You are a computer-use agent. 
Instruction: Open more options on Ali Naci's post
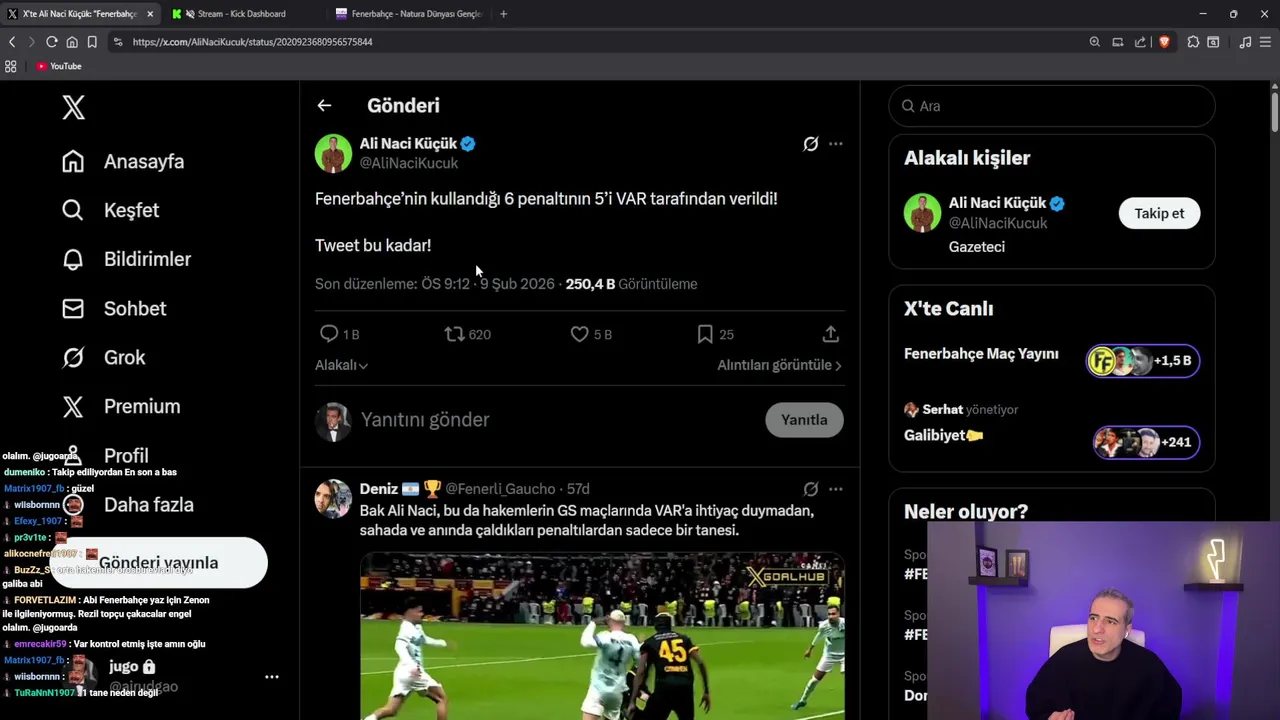tap(836, 144)
